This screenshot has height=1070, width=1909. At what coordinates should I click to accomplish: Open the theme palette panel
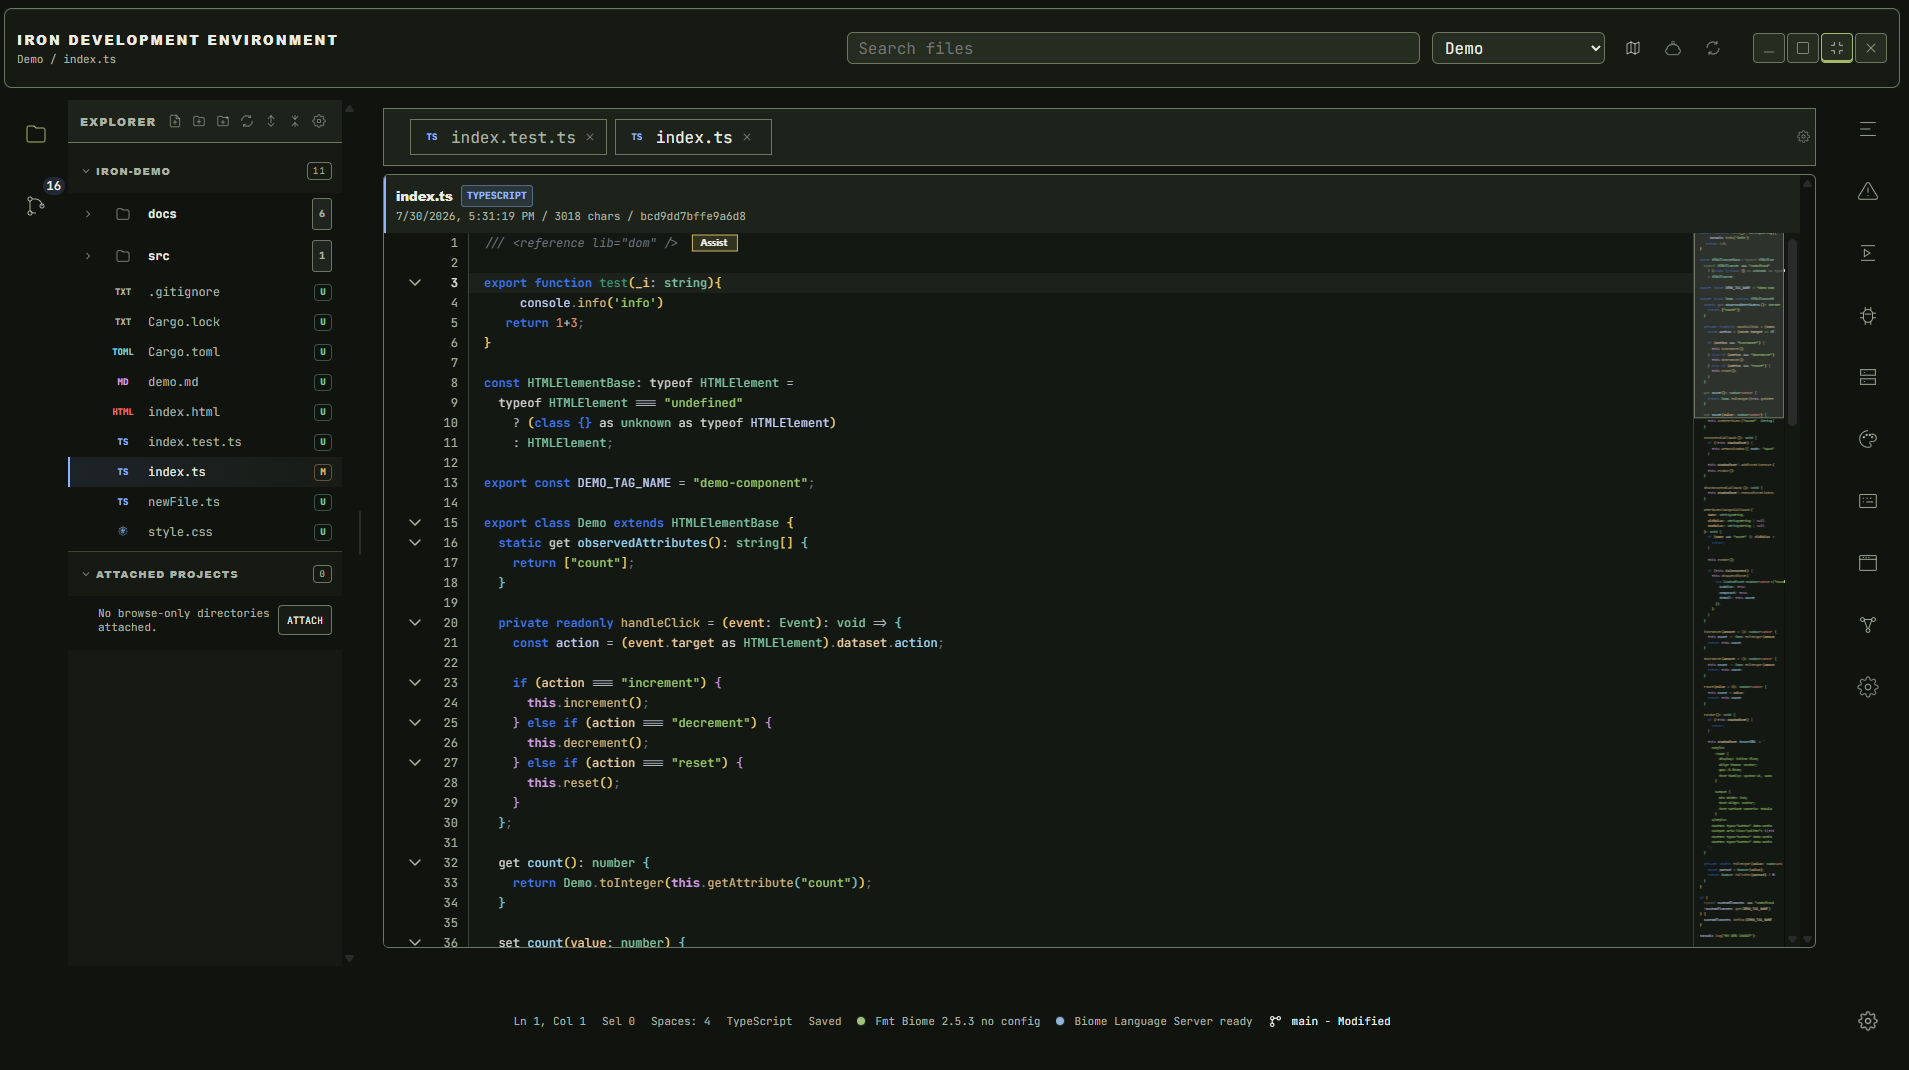tap(1868, 439)
